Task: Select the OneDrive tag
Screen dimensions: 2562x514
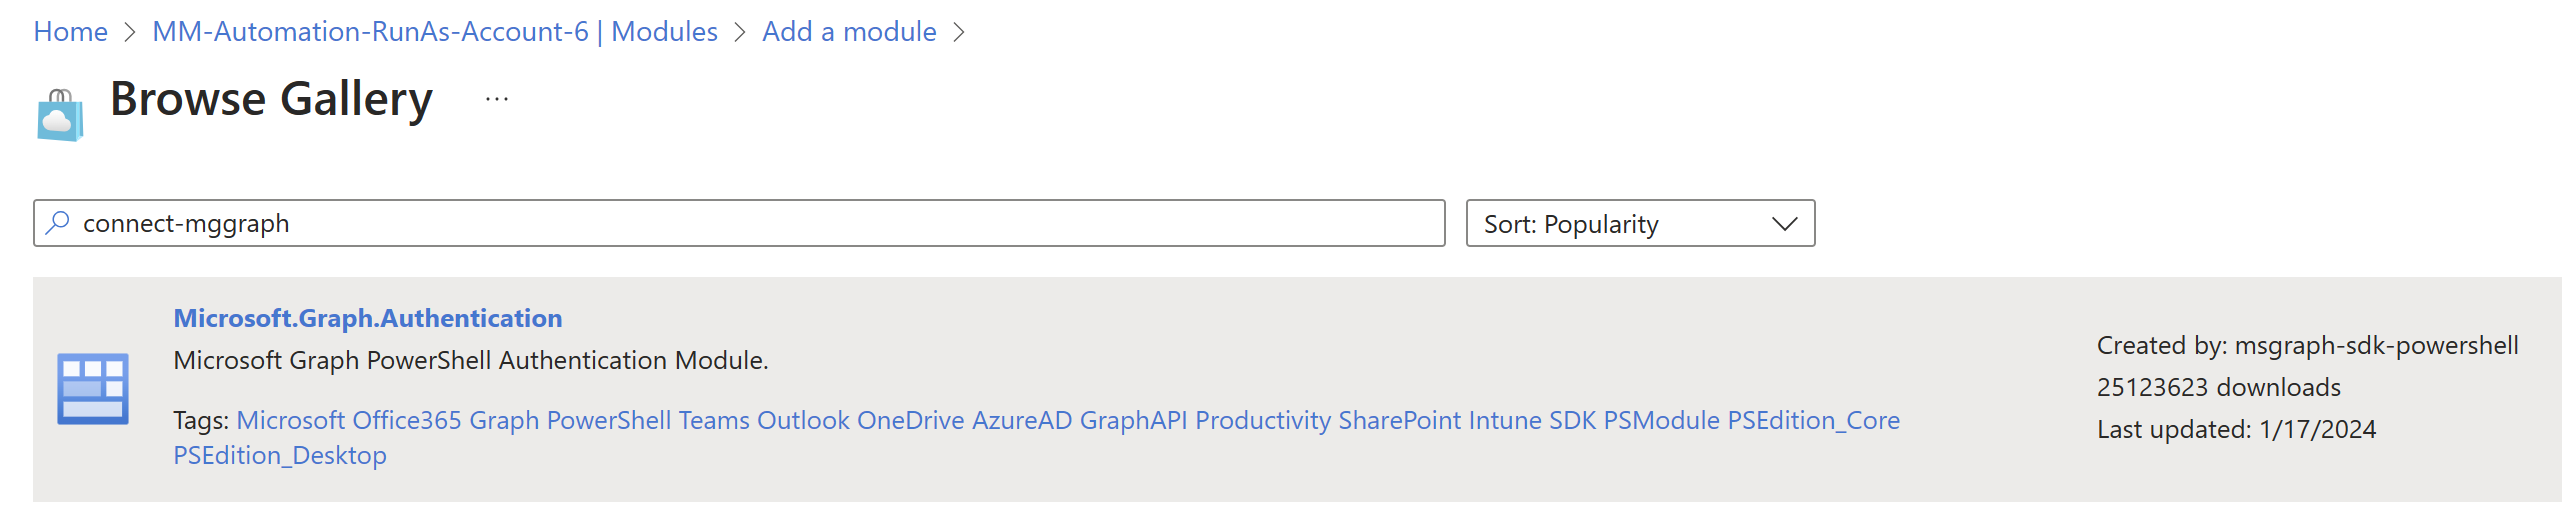Action: 911,420
